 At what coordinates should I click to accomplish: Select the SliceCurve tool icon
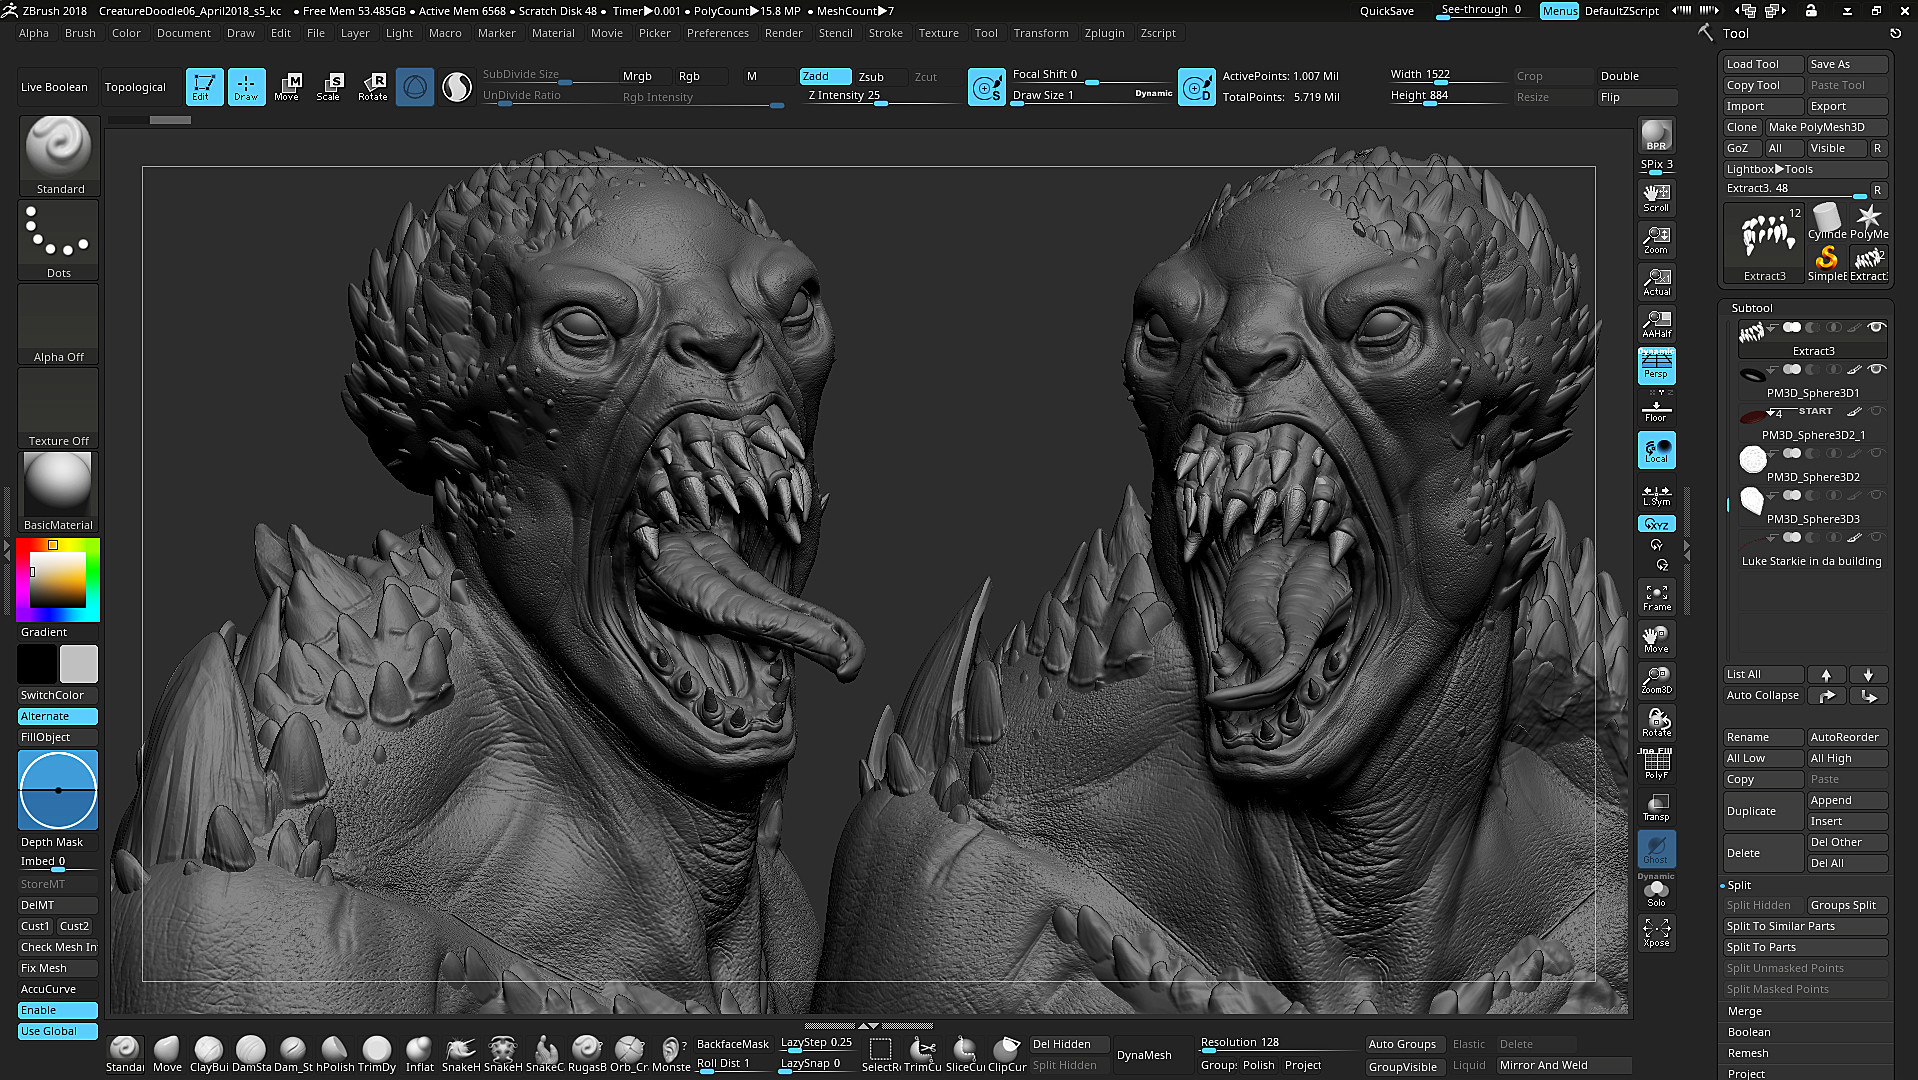tap(965, 1054)
